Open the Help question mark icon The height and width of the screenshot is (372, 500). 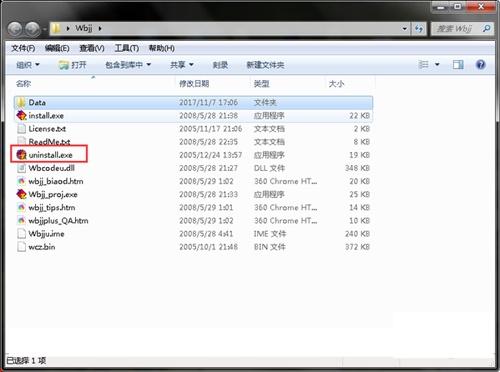point(480,64)
